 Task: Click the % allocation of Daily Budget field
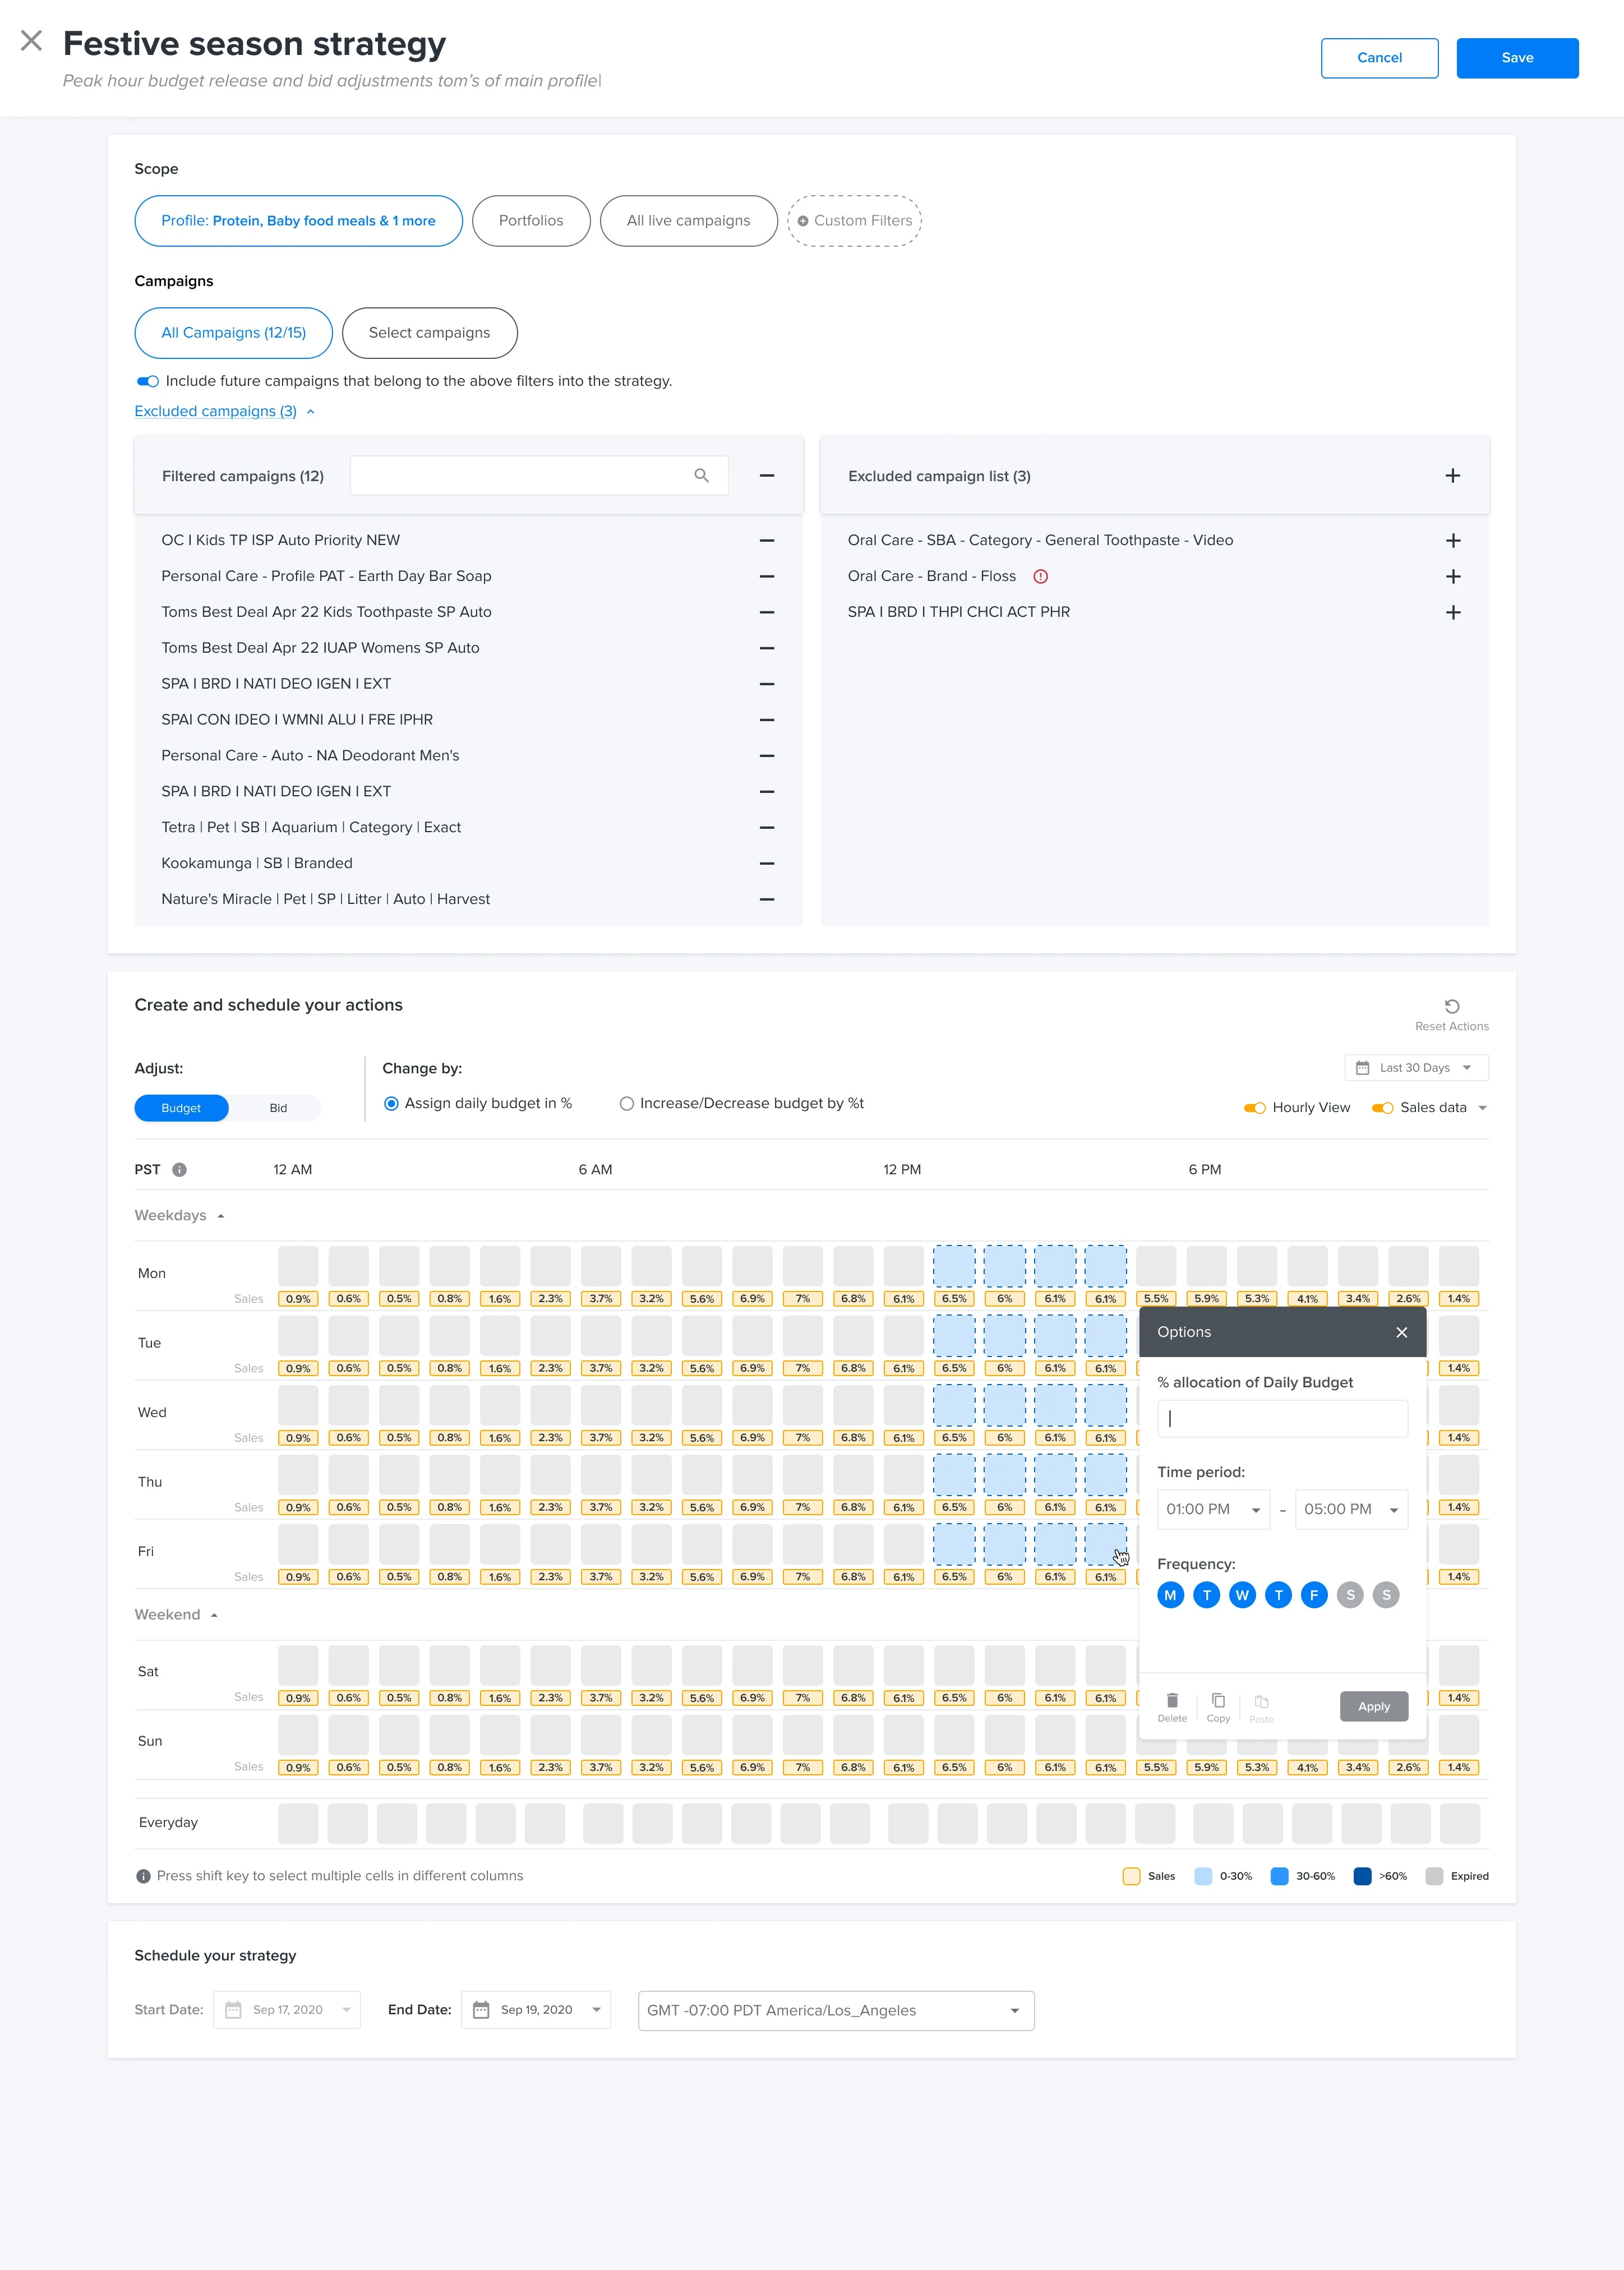click(x=1282, y=1418)
